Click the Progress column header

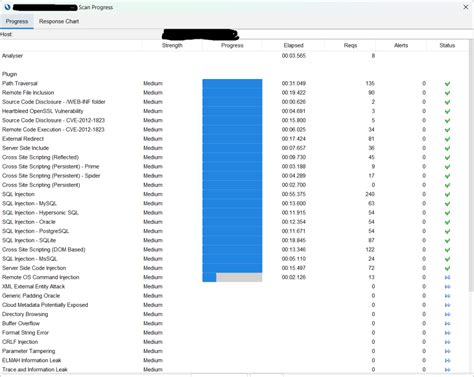232,45
